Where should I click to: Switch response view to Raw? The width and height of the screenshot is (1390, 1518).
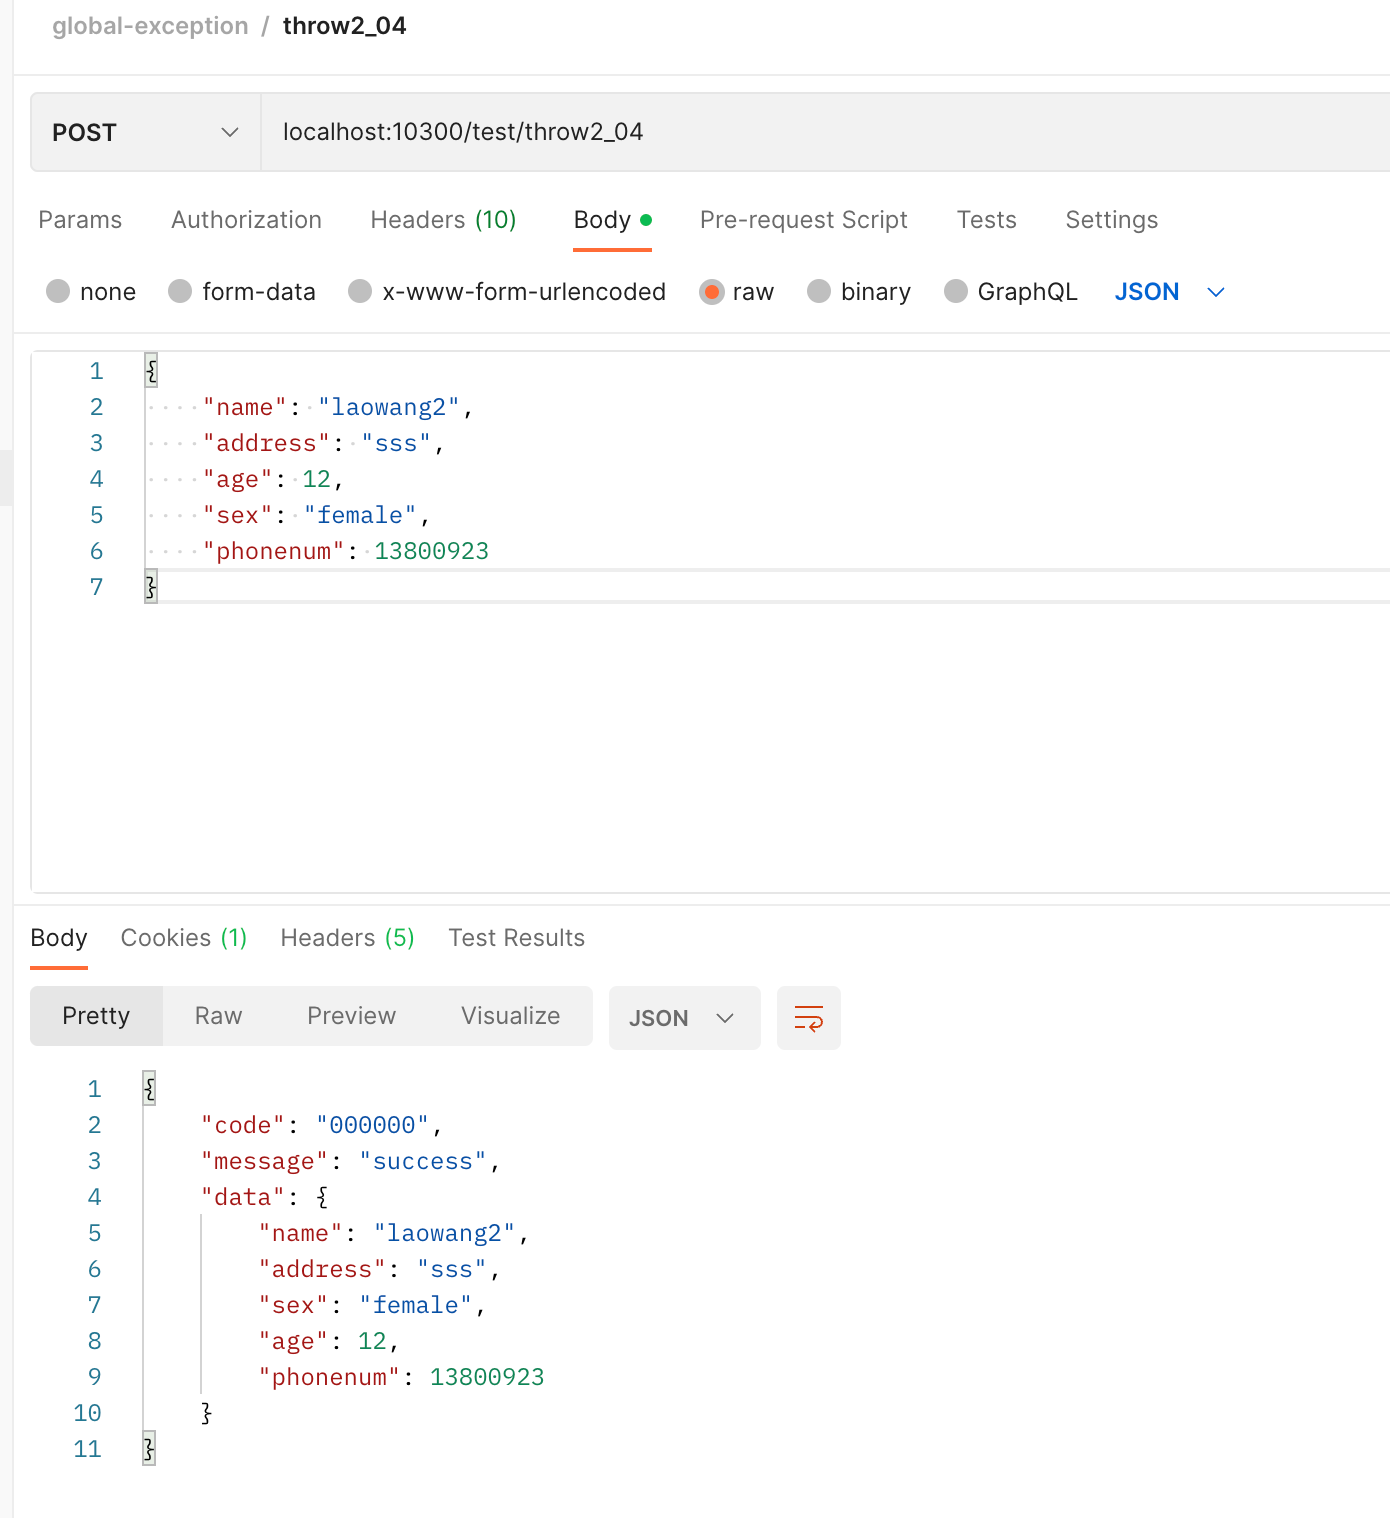tap(218, 1016)
